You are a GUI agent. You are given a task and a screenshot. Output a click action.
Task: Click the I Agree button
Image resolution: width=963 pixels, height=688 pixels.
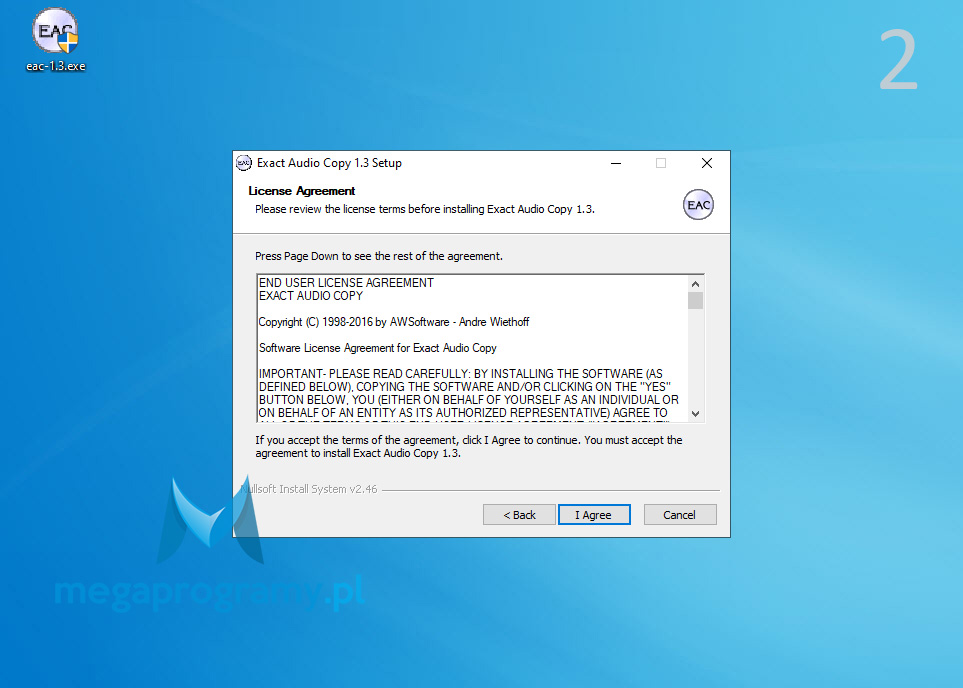point(594,515)
